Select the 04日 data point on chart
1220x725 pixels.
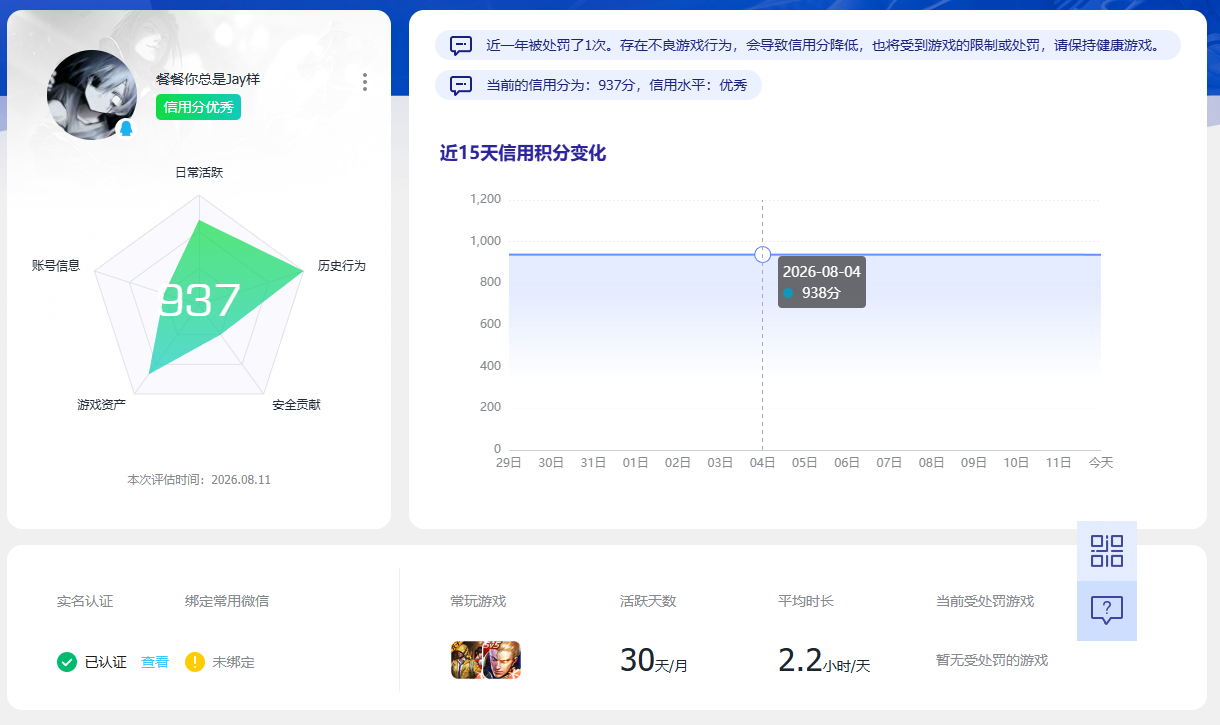763,254
